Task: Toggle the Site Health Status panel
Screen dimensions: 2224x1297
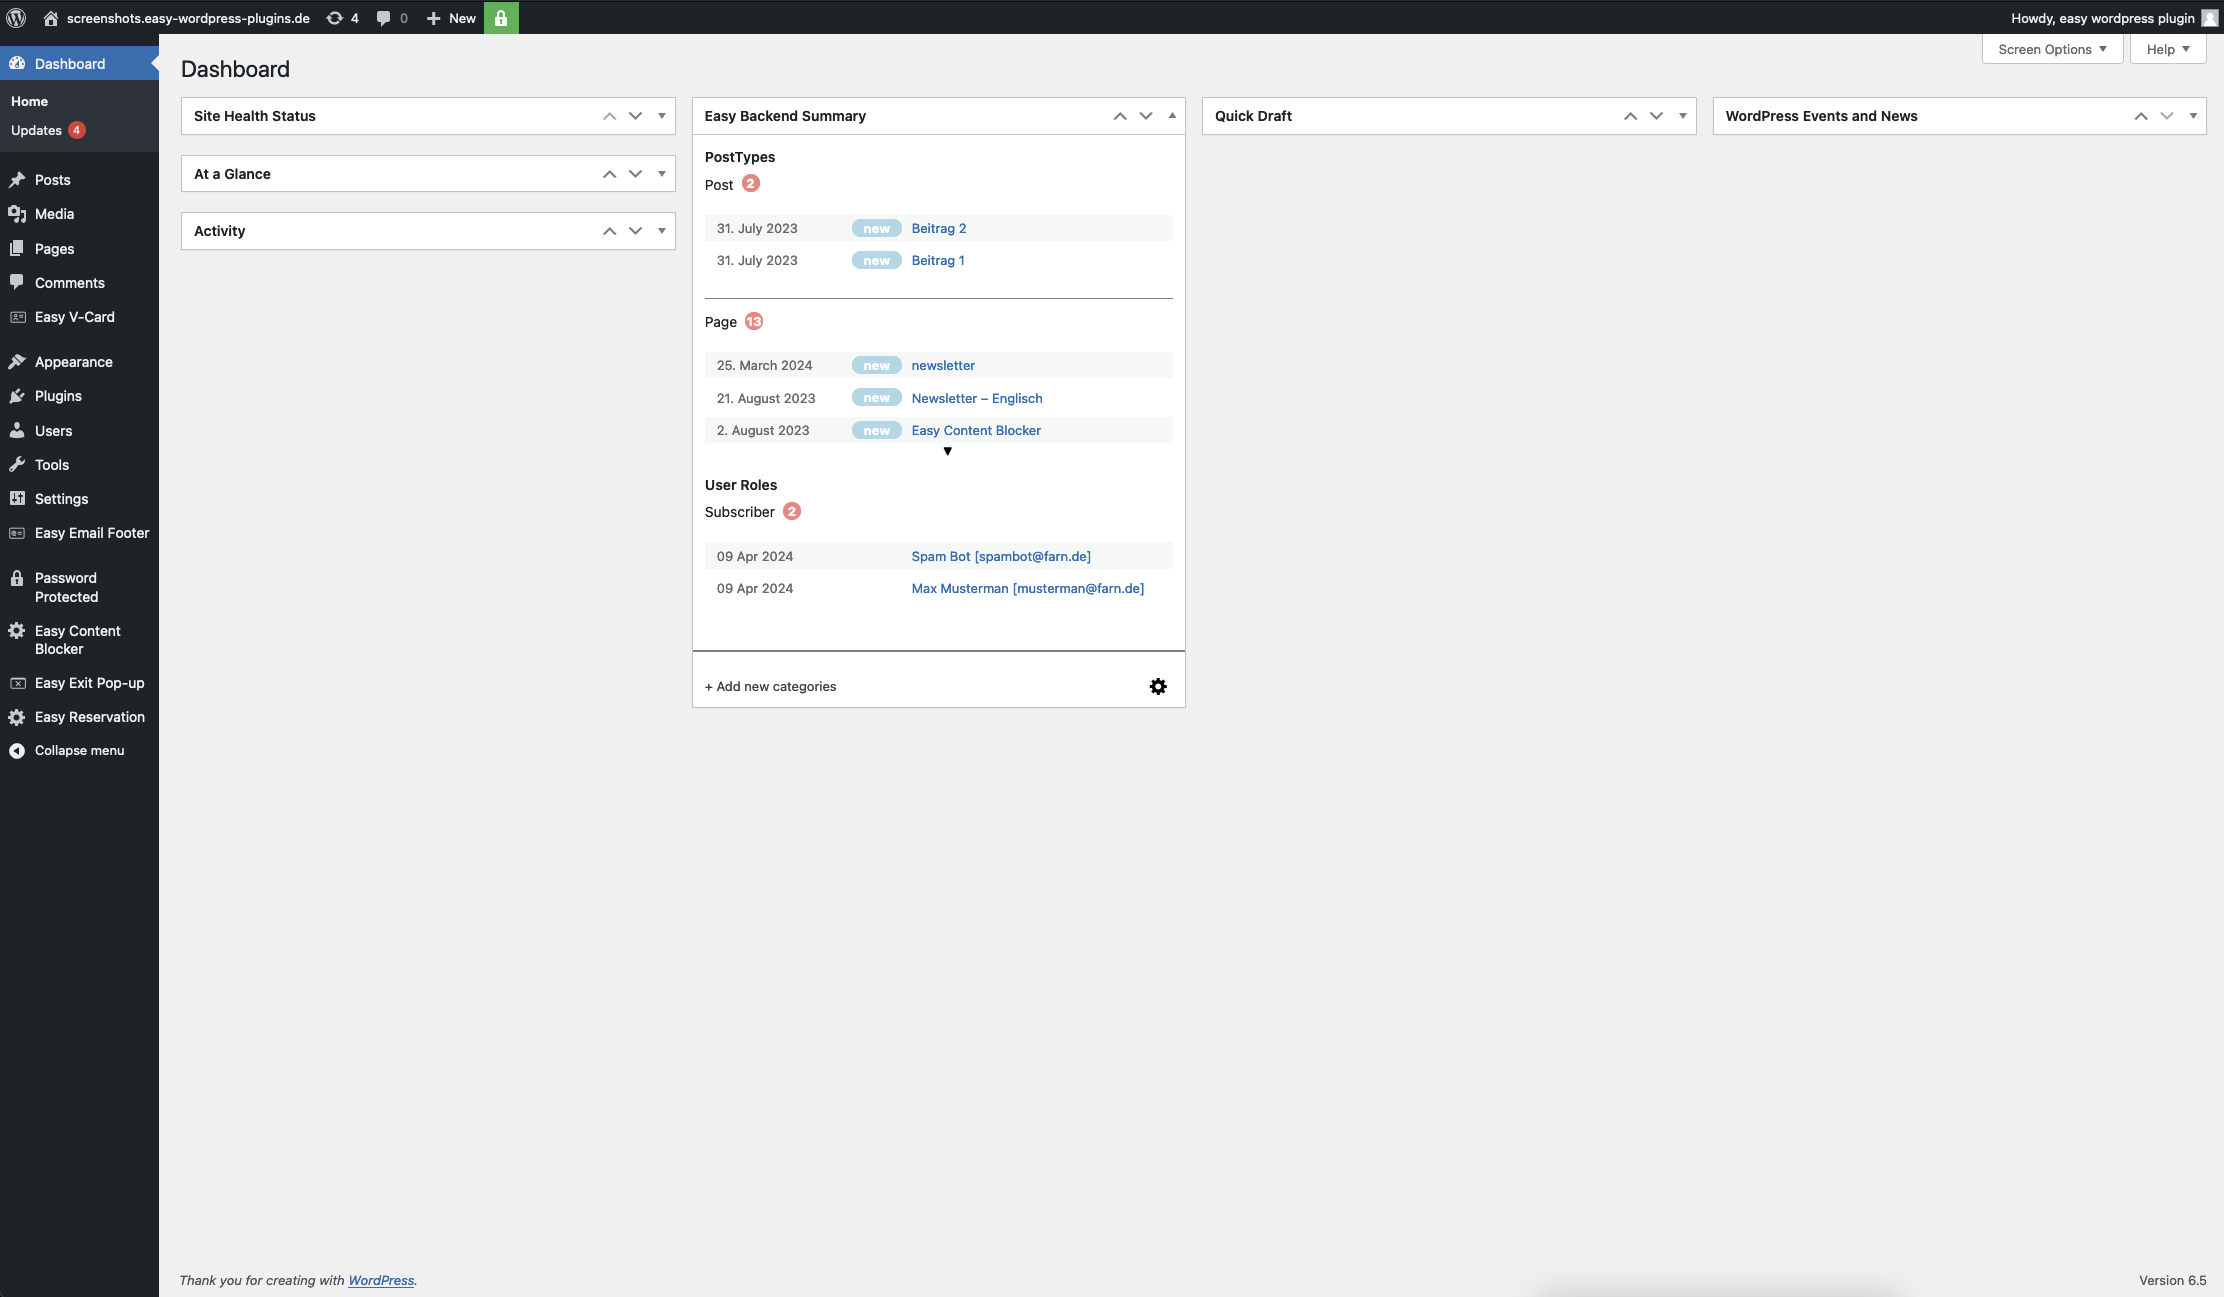Action: 662,116
